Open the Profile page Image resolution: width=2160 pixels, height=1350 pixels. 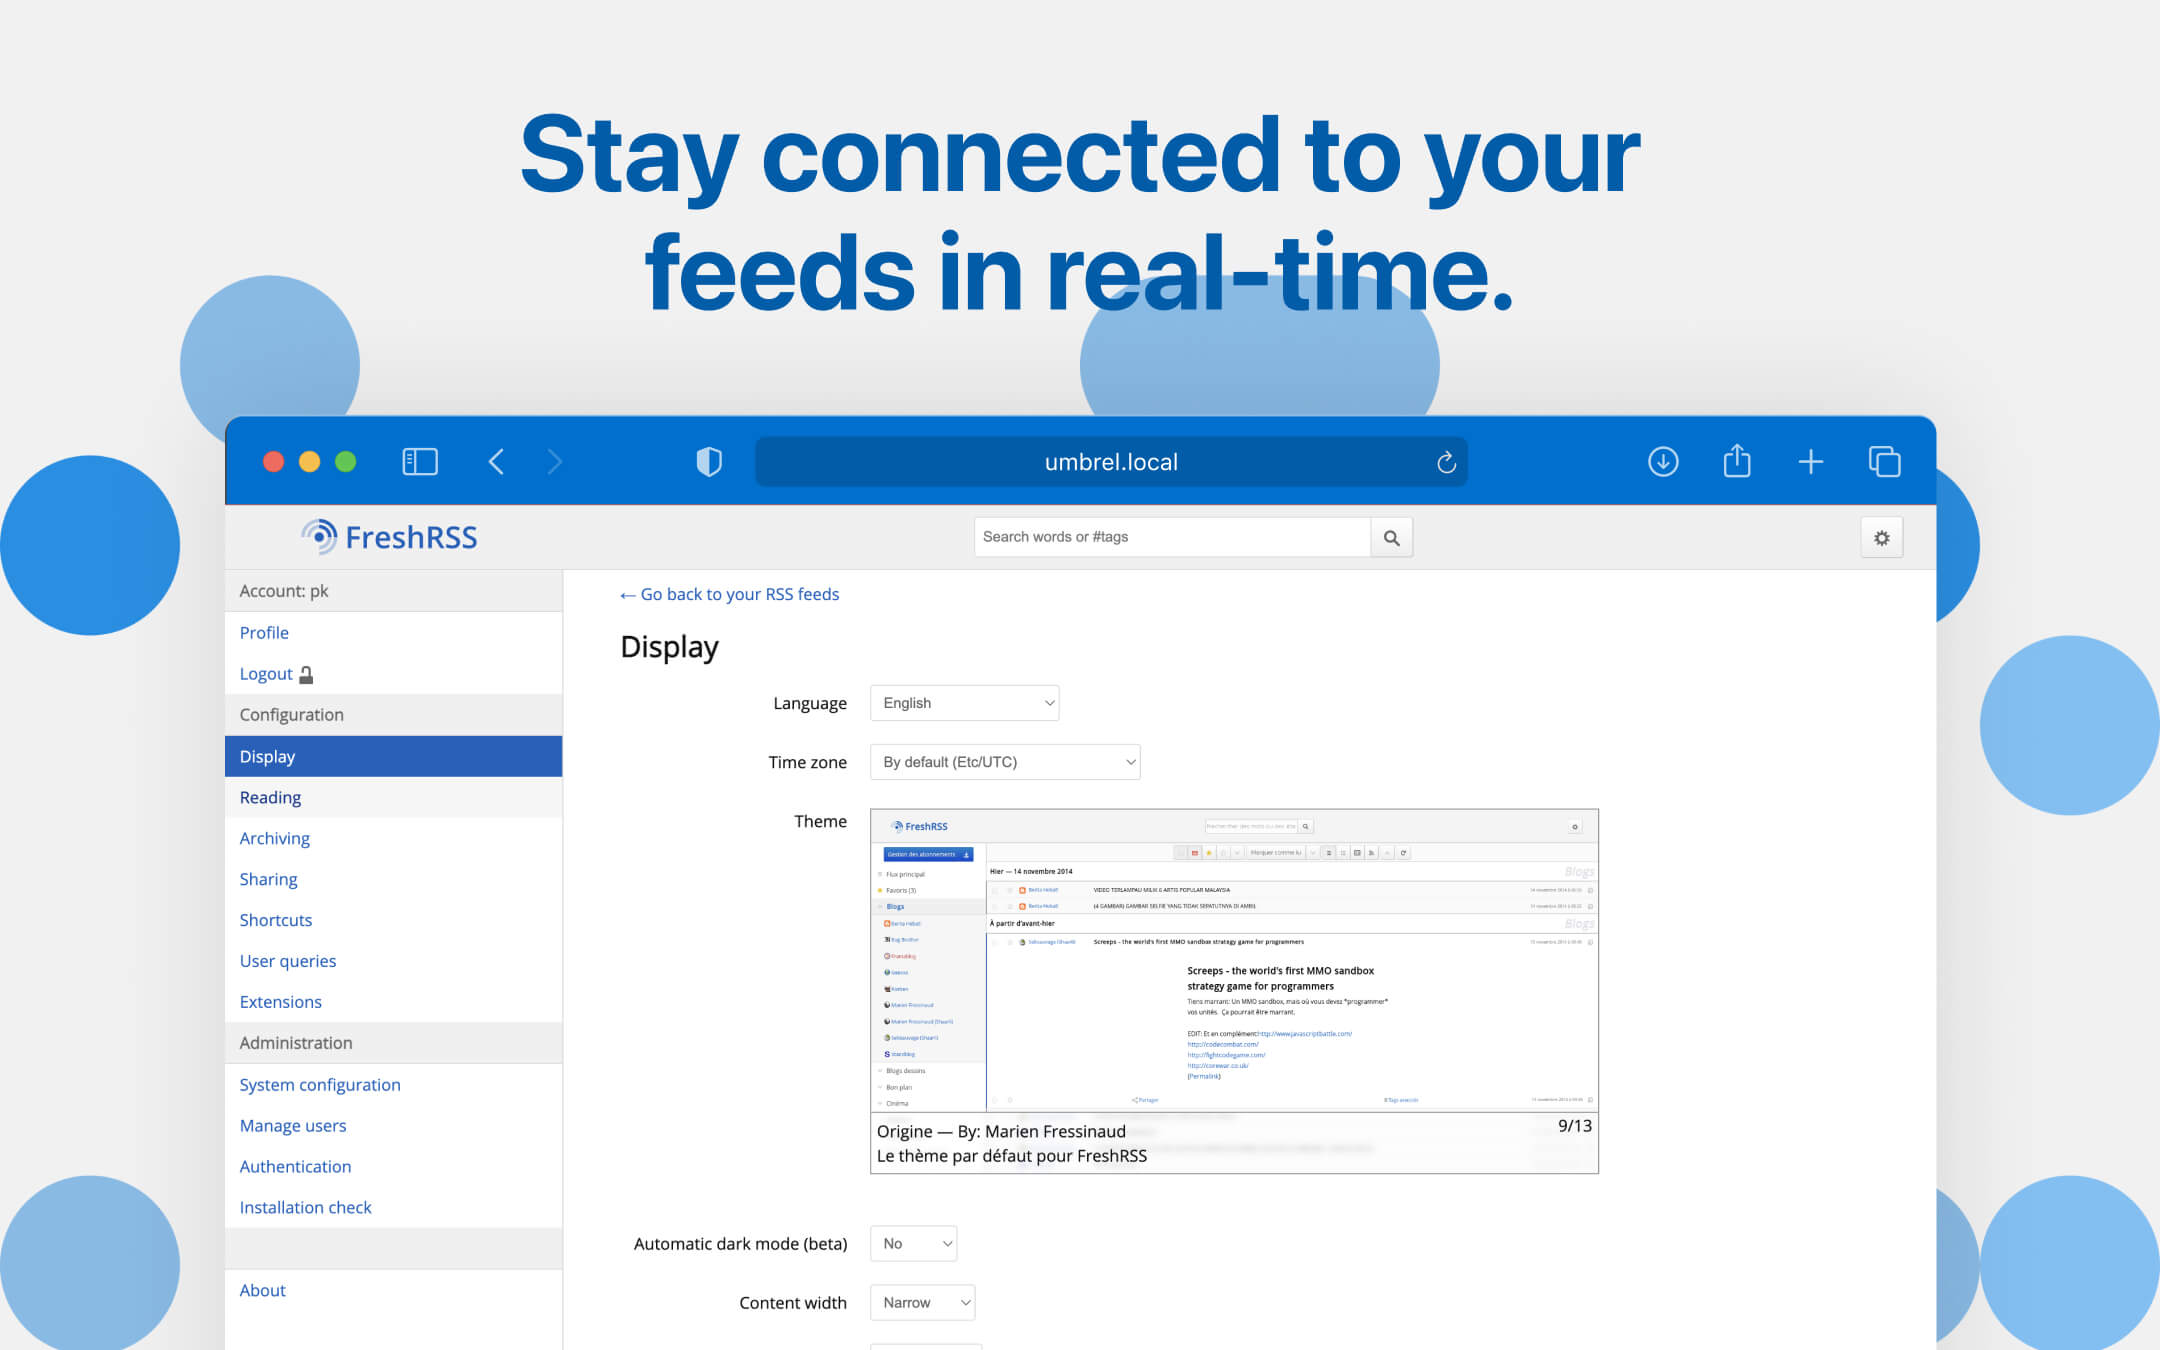pos(263,632)
